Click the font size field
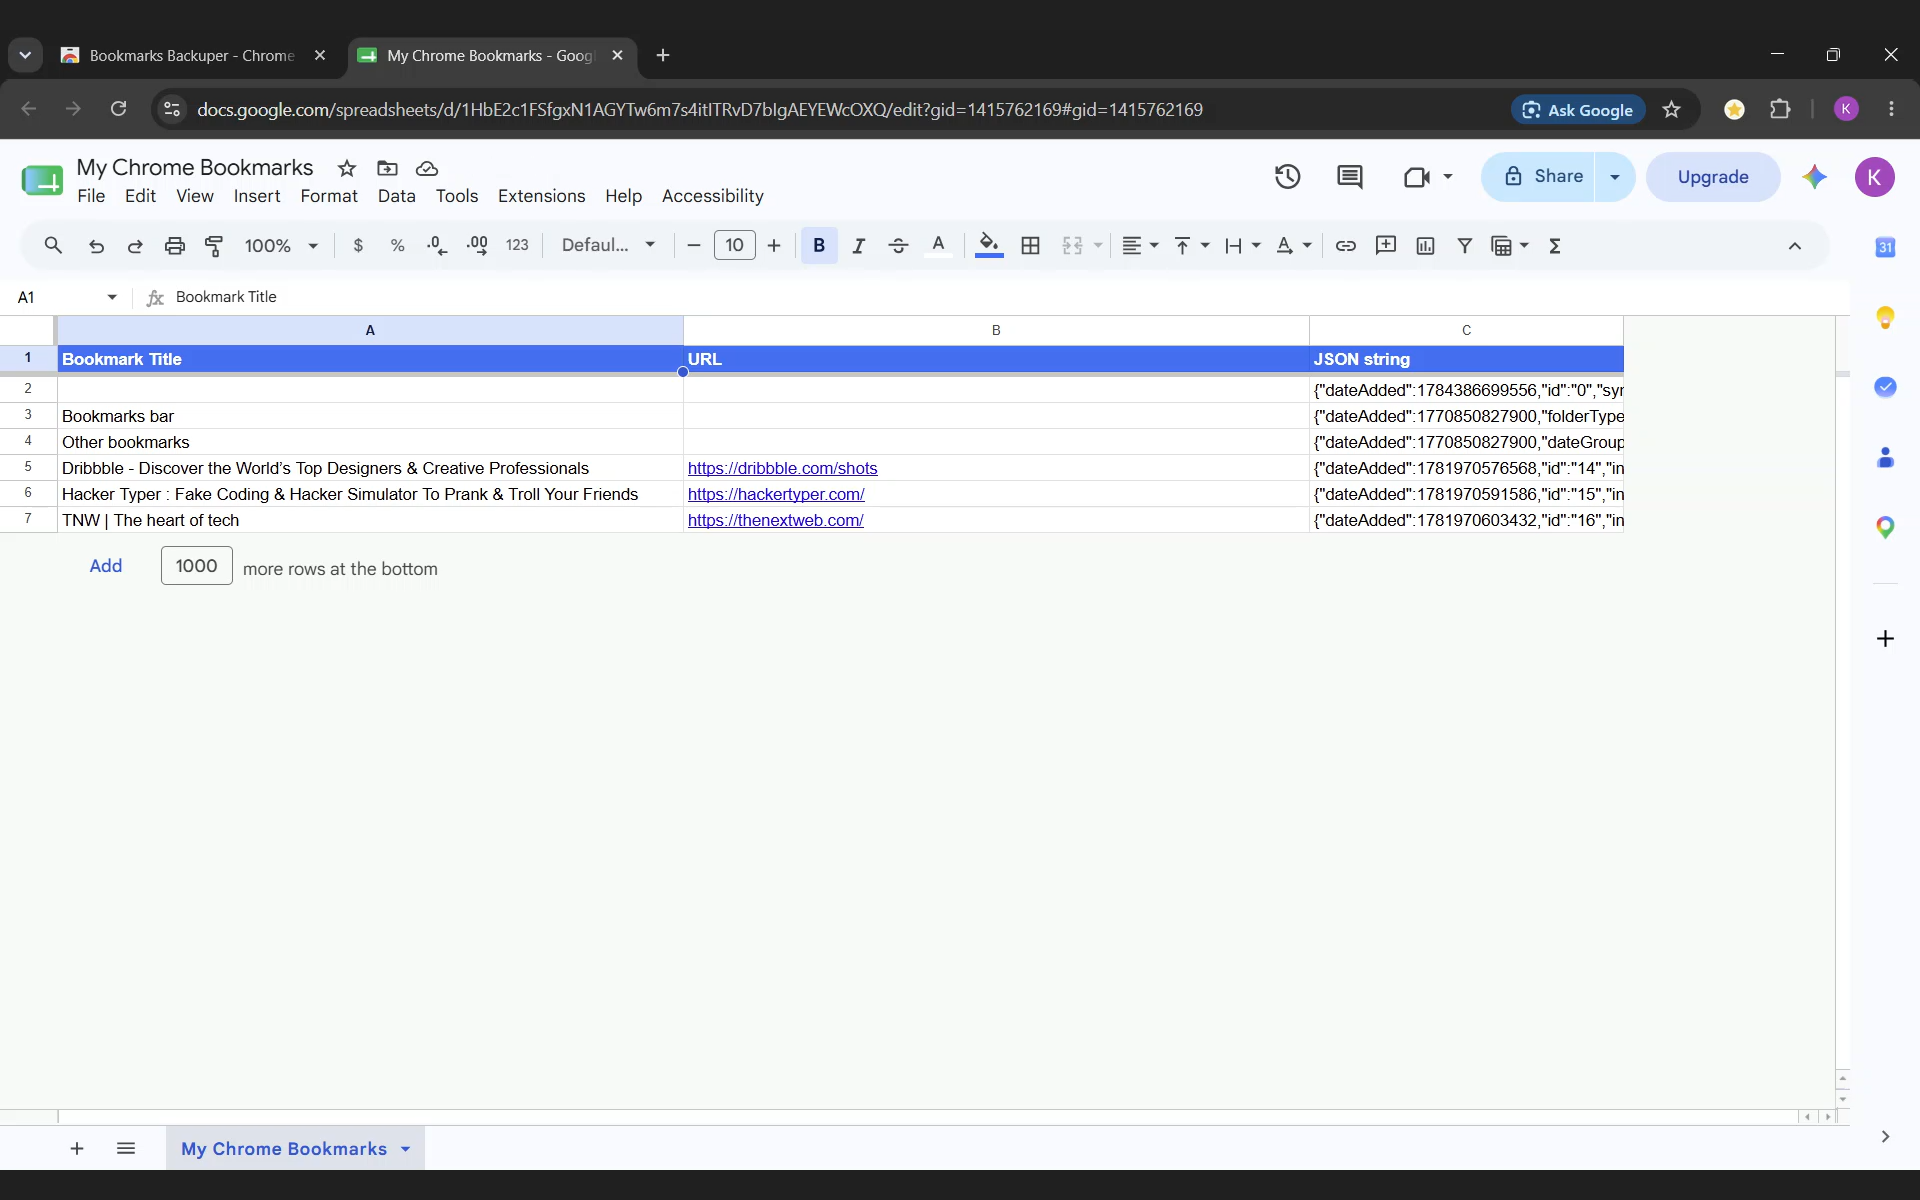This screenshot has width=1920, height=1200. coord(734,245)
